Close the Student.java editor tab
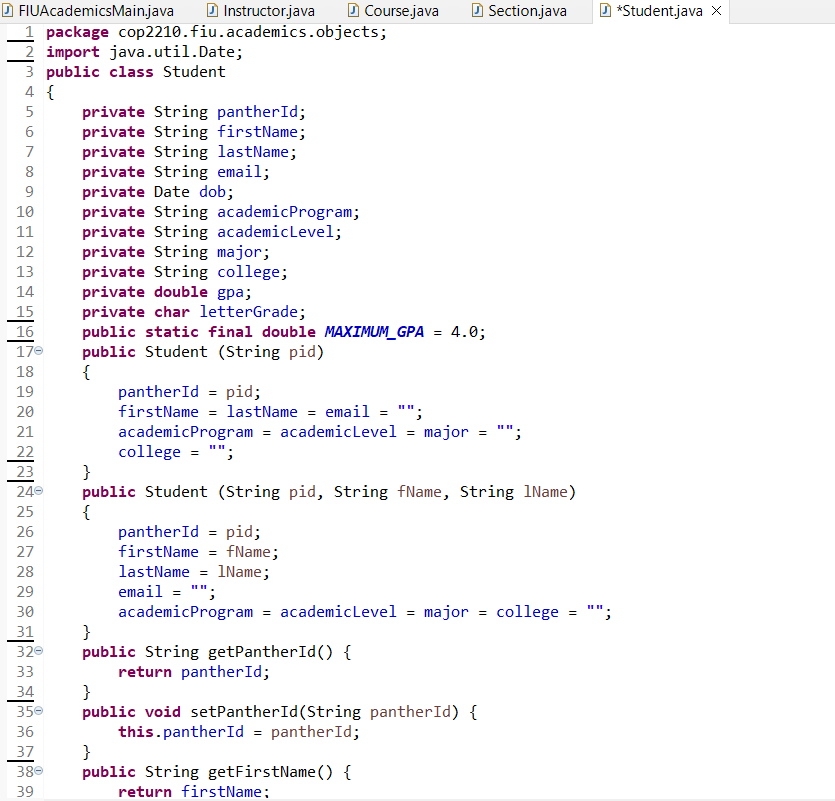The width and height of the screenshot is (835, 801). pos(717,11)
